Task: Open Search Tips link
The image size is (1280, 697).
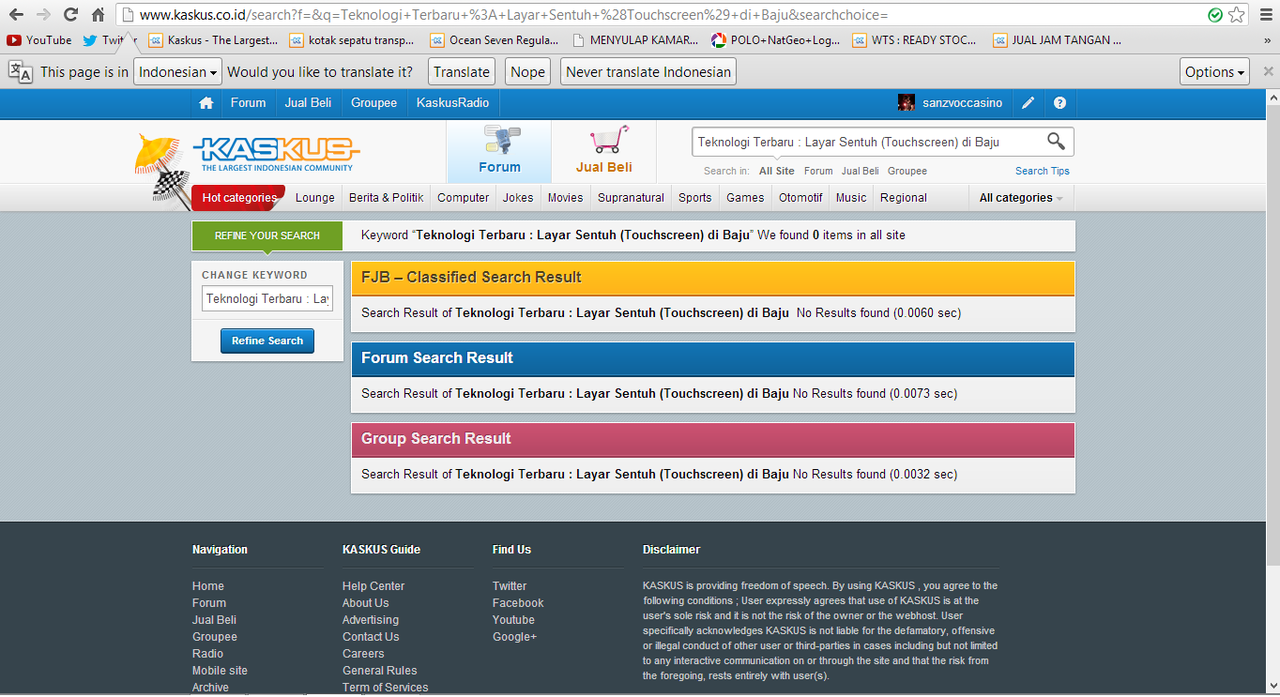Action: pyautogui.click(x=1042, y=171)
